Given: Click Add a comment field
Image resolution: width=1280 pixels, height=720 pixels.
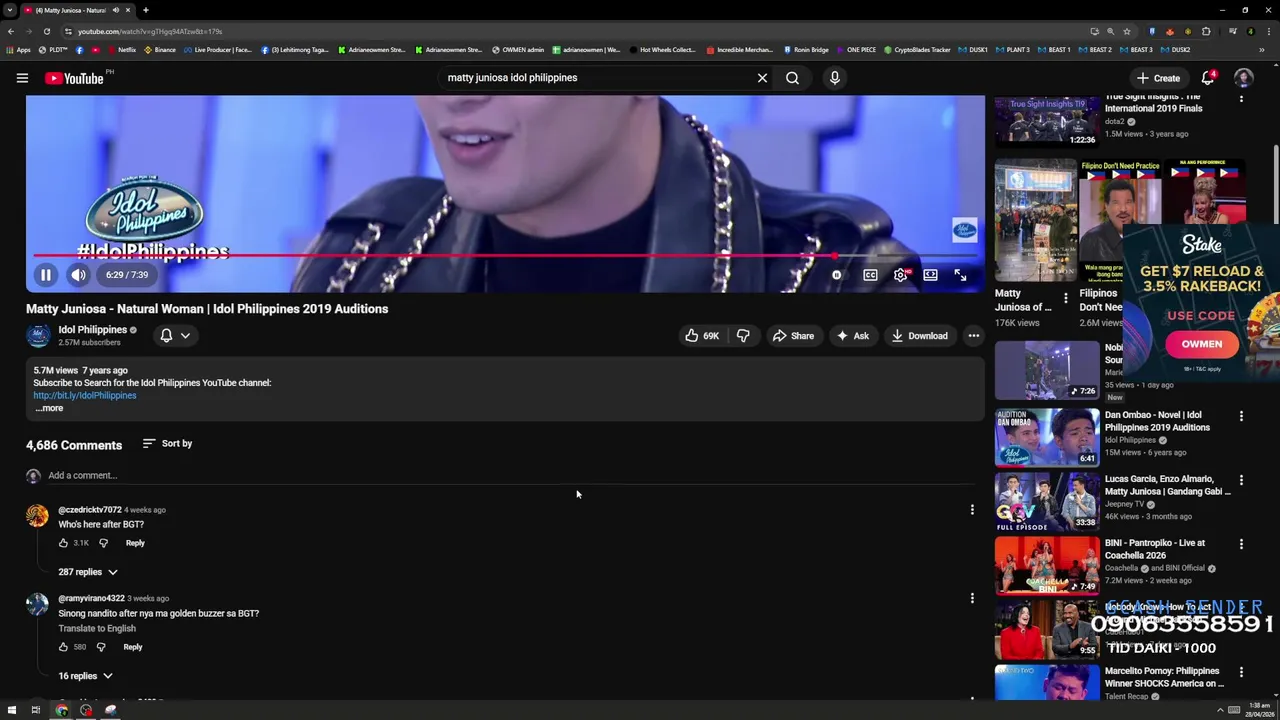Looking at the screenshot, I should point(510,476).
